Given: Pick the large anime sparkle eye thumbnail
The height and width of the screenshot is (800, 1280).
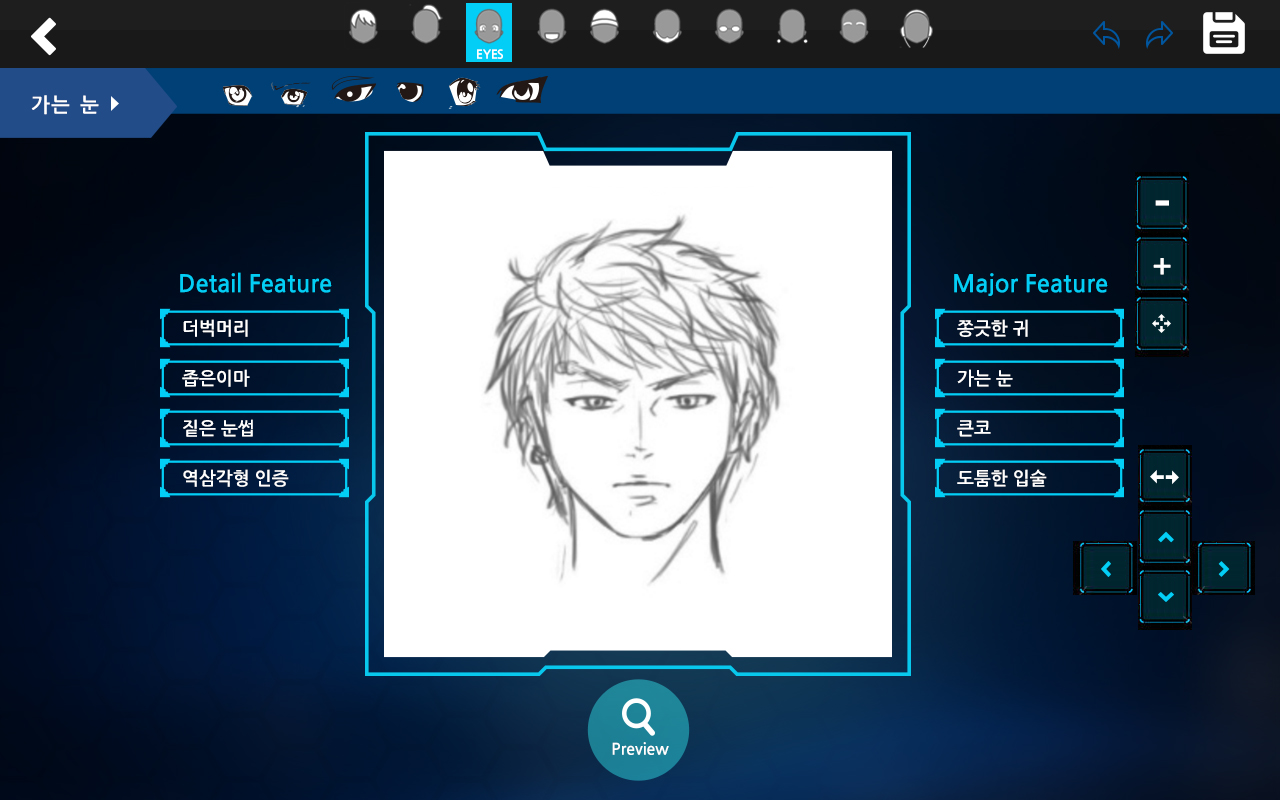Looking at the screenshot, I should (x=463, y=92).
